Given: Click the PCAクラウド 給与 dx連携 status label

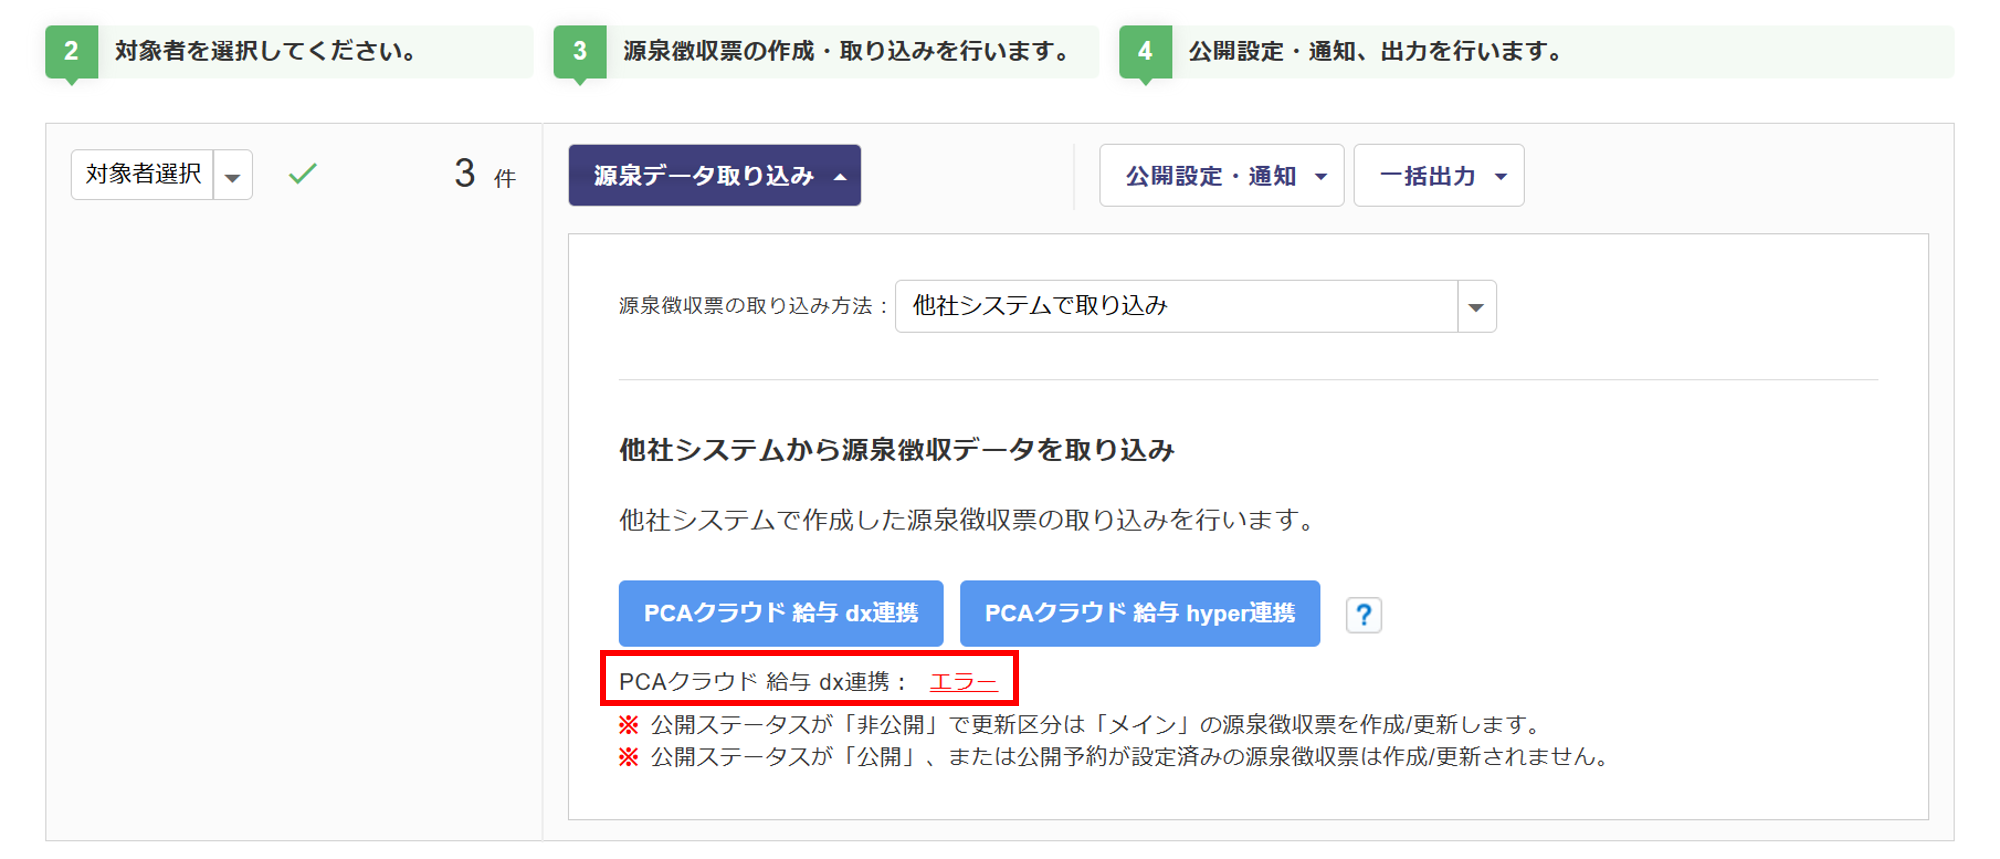Looking at the screenshot, I should [762, 682].
